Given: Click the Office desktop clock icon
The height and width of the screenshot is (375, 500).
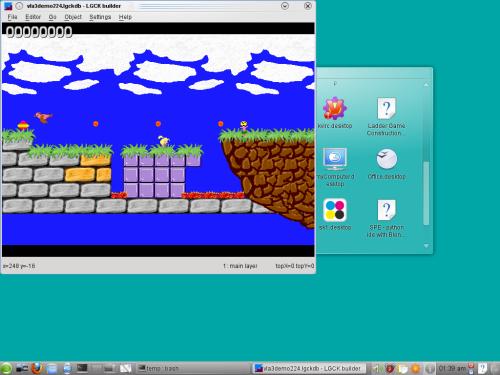Looking at the screenshot, I should point(387,159).
